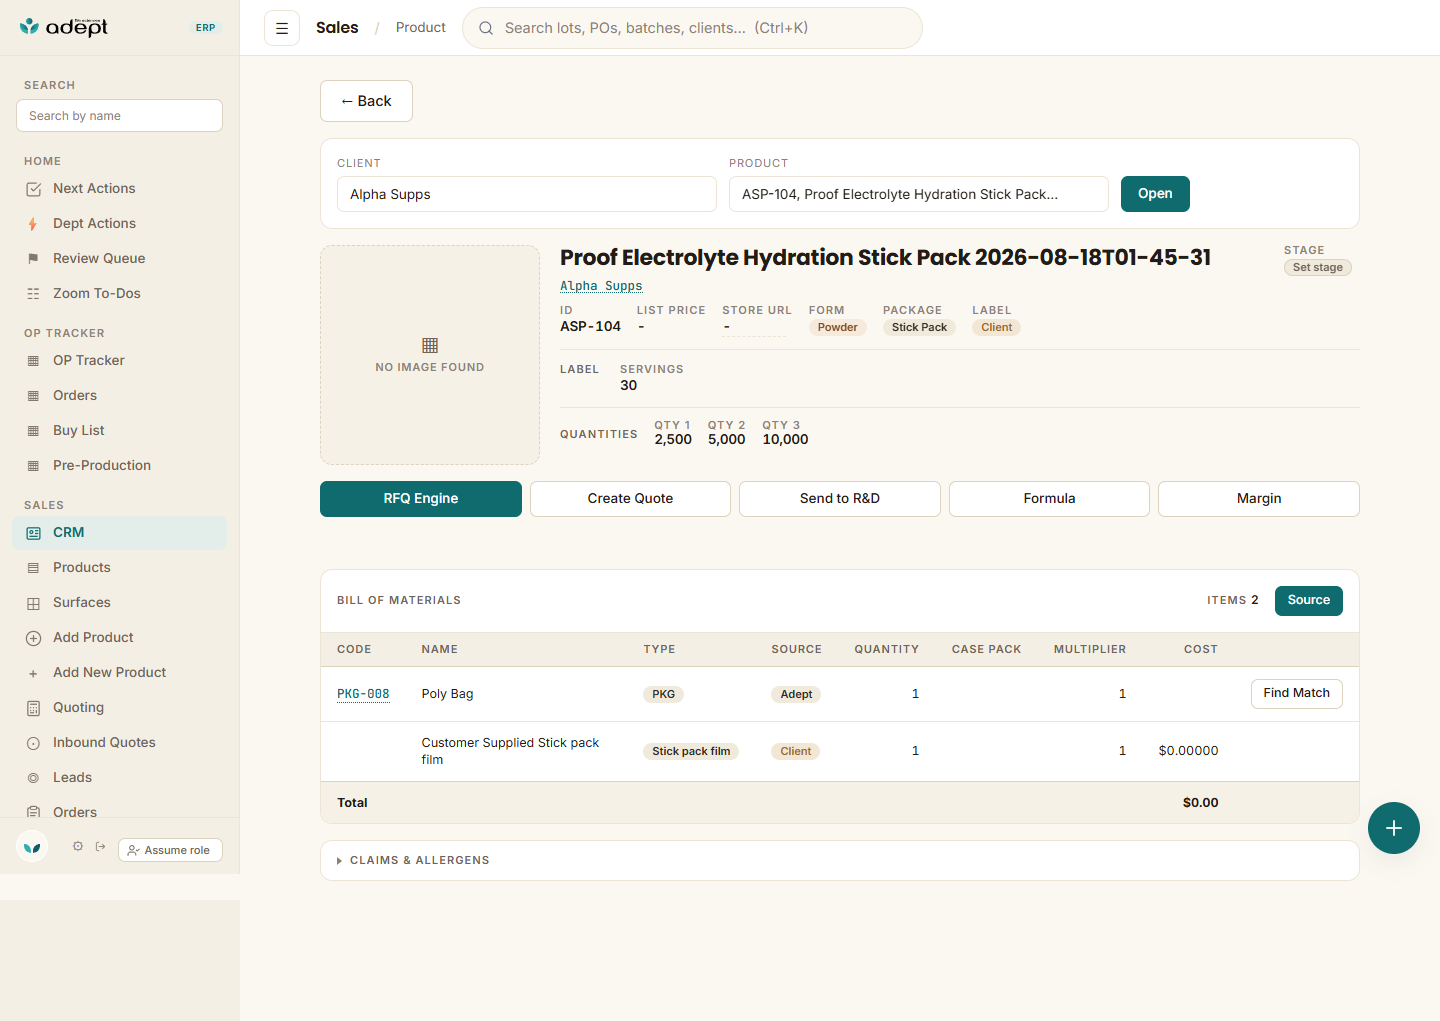Click the Sales breadcrumb
Screen dimensions: 1440x1021
coord(337,28)
